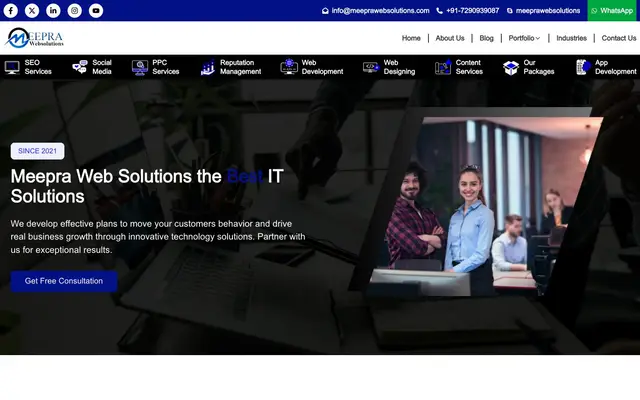Viewport: 640px width, 400px height.
Task: Click the App Development phone icon
Action: tap(583, 67)
